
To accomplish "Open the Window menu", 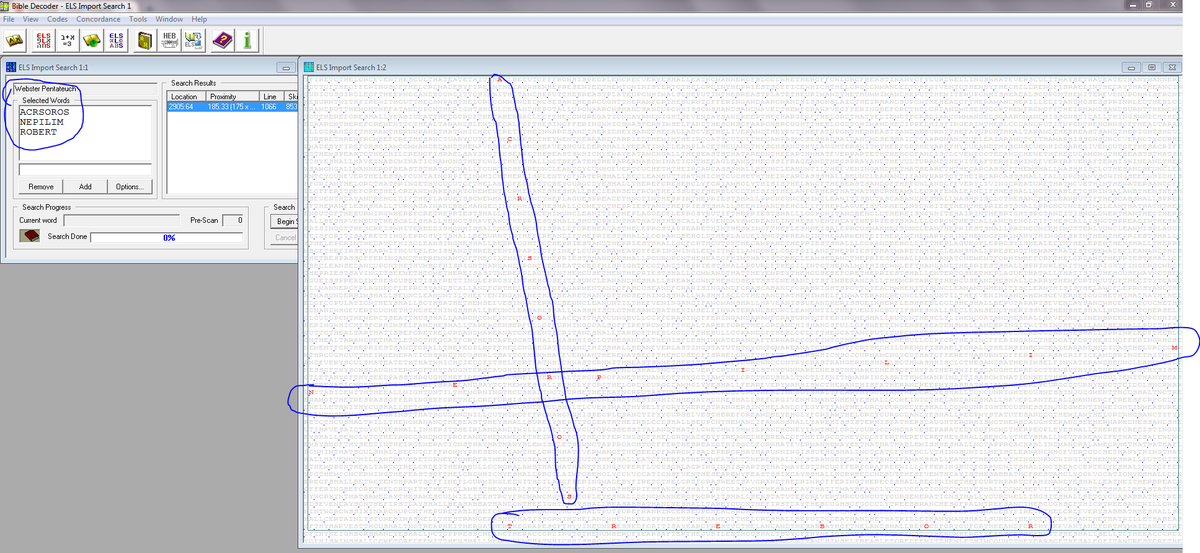I will coord(169,19).
